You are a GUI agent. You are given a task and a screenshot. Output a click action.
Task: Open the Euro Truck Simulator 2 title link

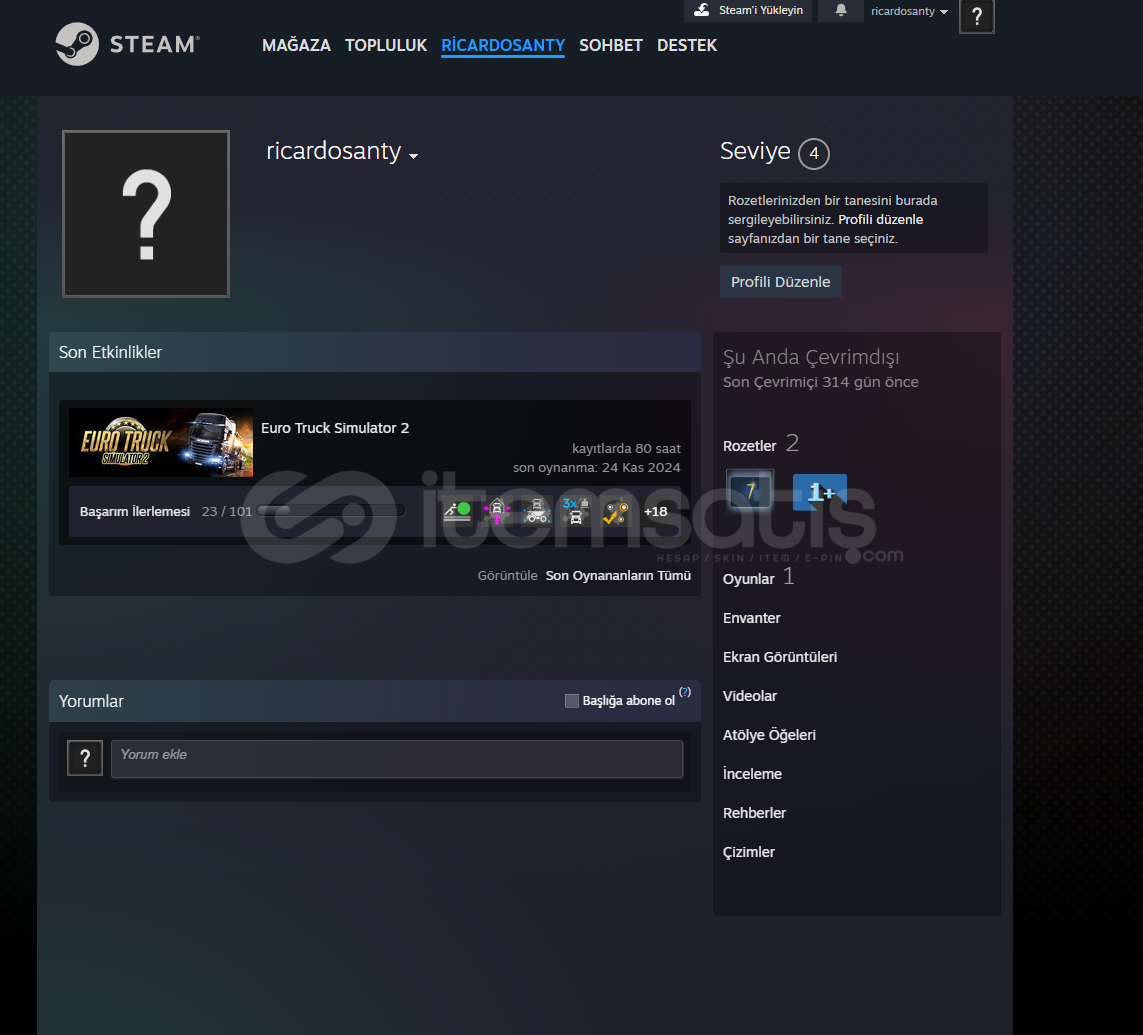(x=335, y=428)
